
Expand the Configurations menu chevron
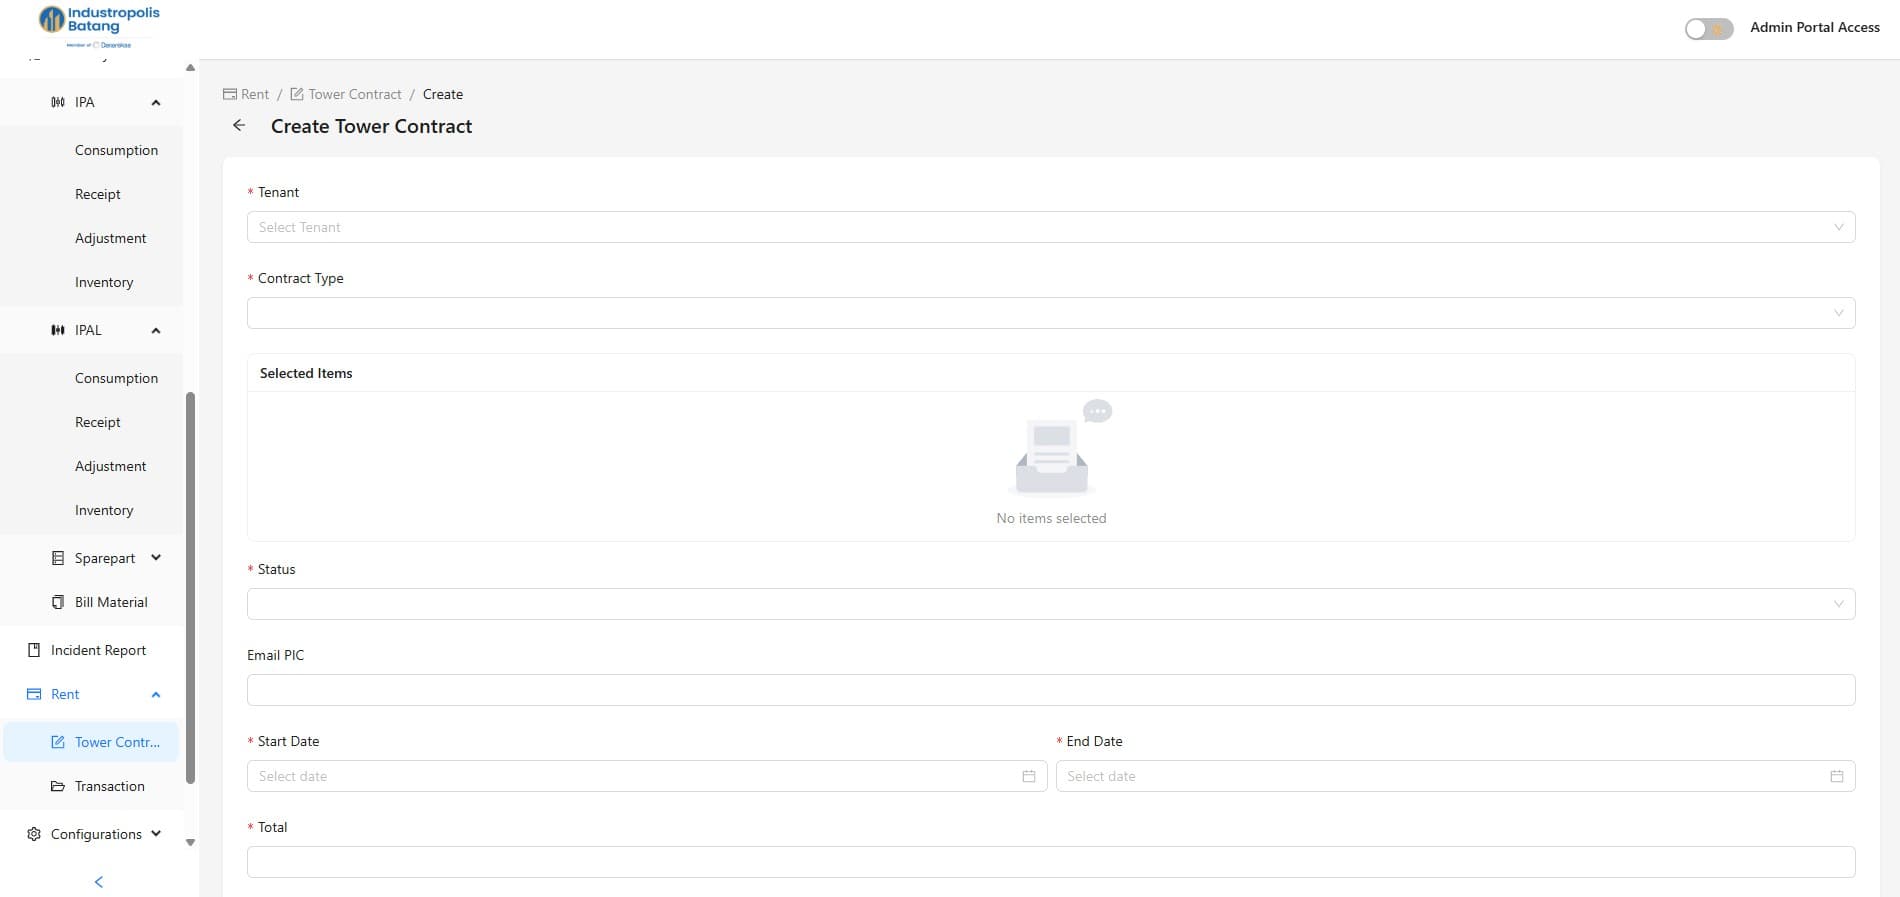(156, 834)
